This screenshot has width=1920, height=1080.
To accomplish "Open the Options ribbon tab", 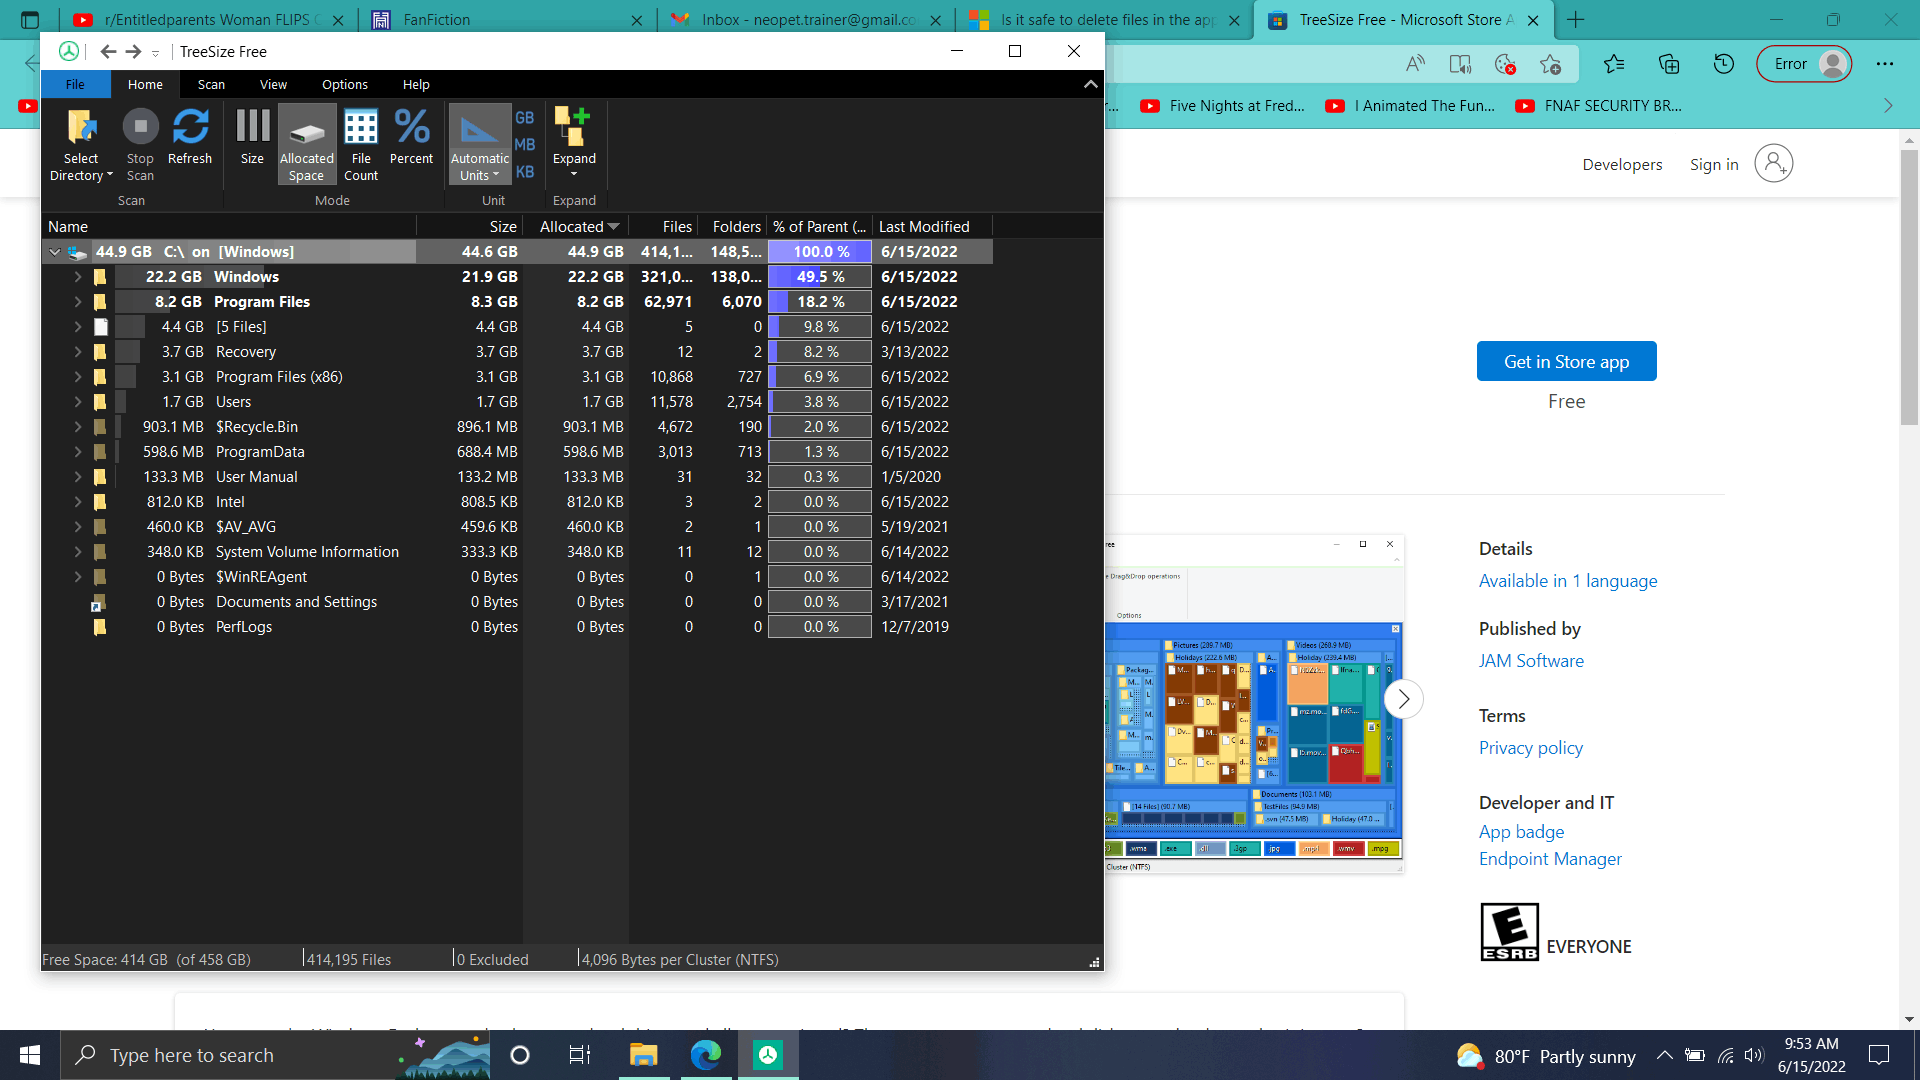I will click(345, 85).
